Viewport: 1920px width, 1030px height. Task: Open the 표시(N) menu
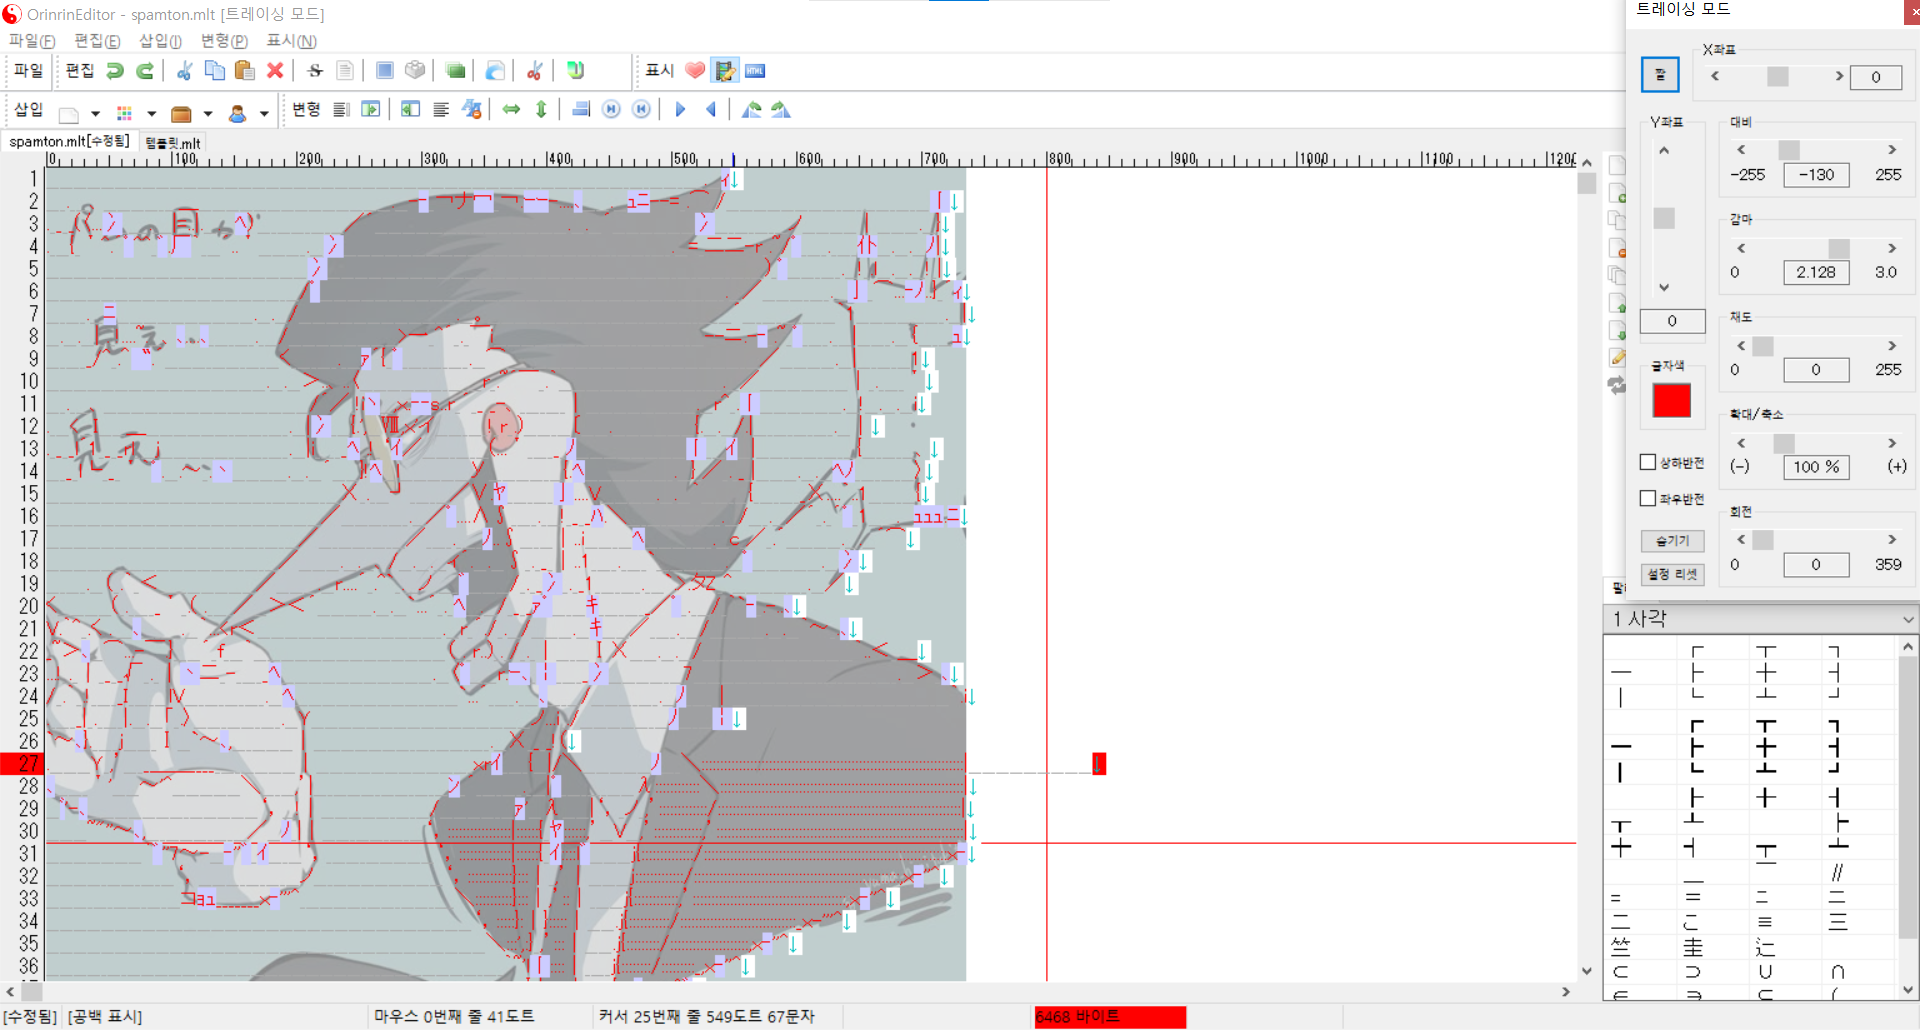coord(291,41)
